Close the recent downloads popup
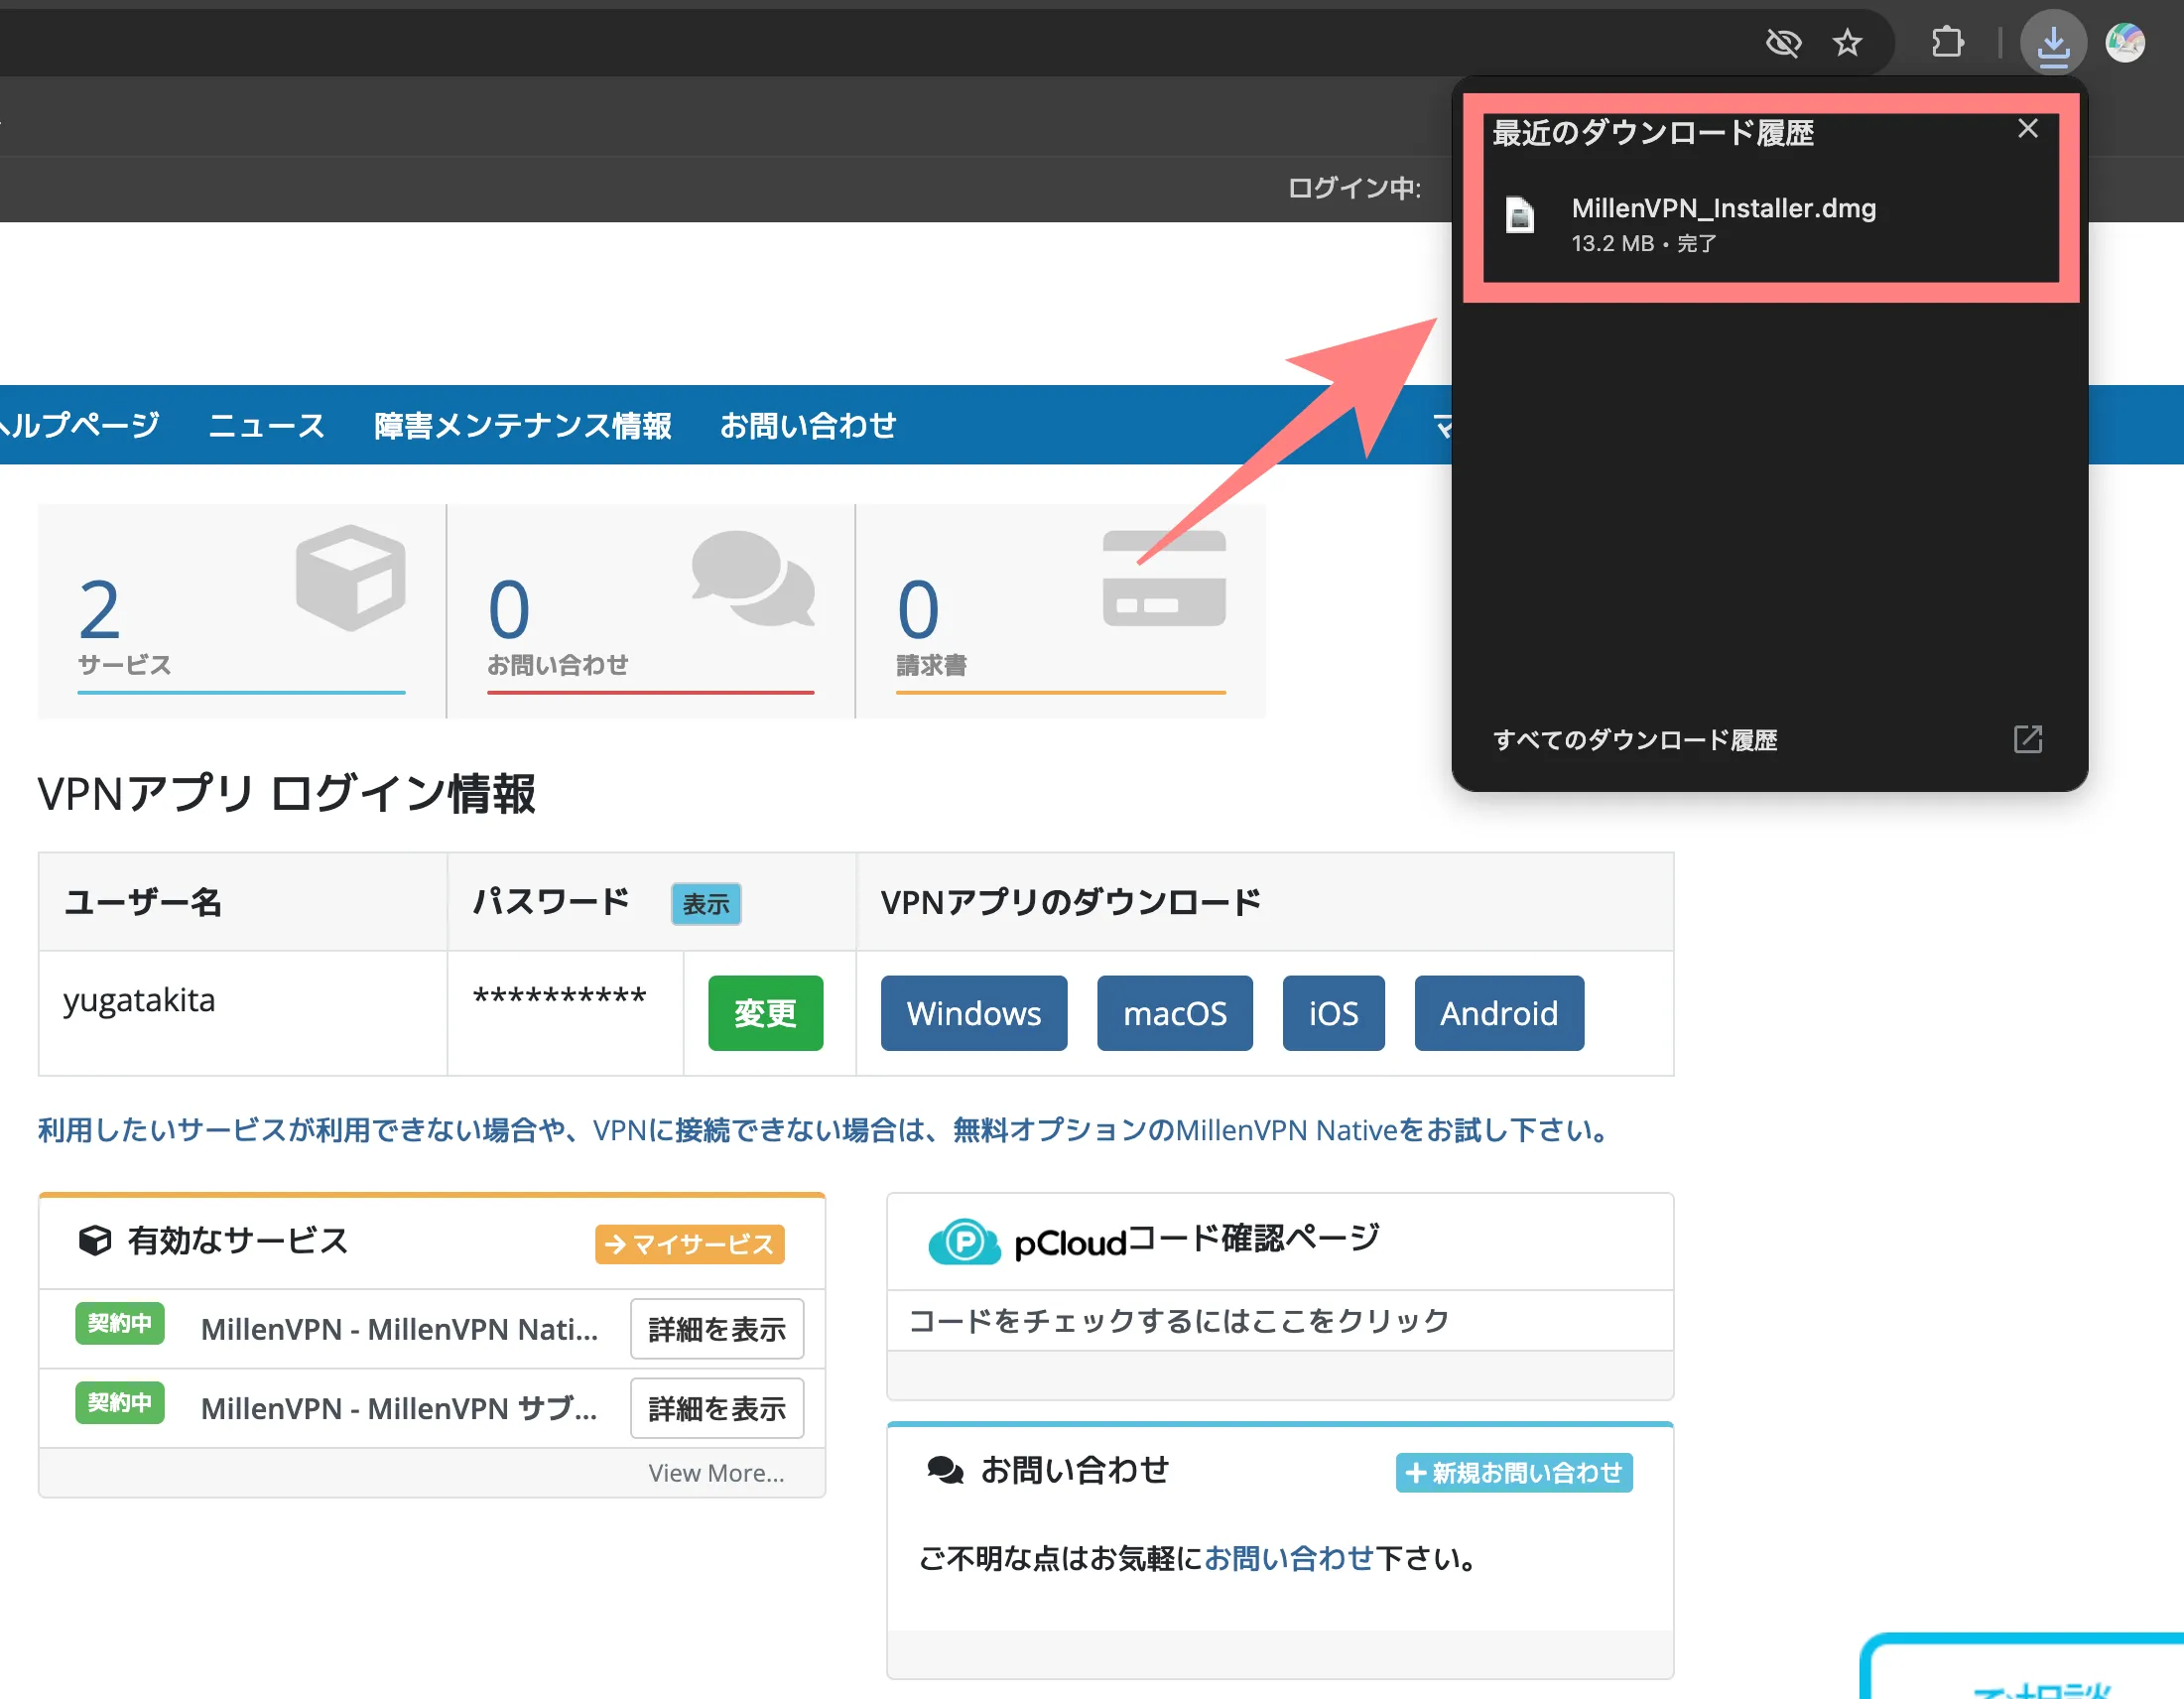 pyautogui.click(x=2027, y=128)
